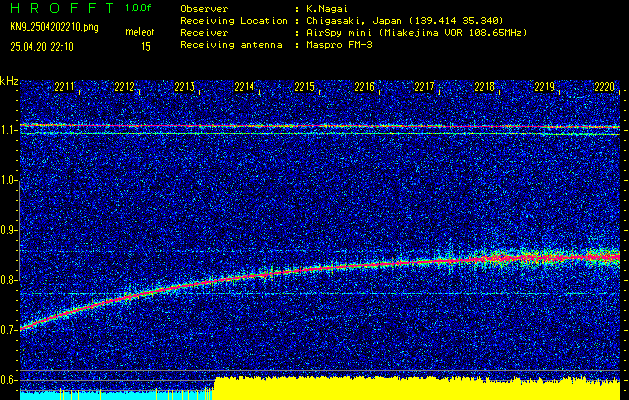This screenshot has width=629, height=400.
Task: Click the Receiver field label
Action: tap(204, 33)
